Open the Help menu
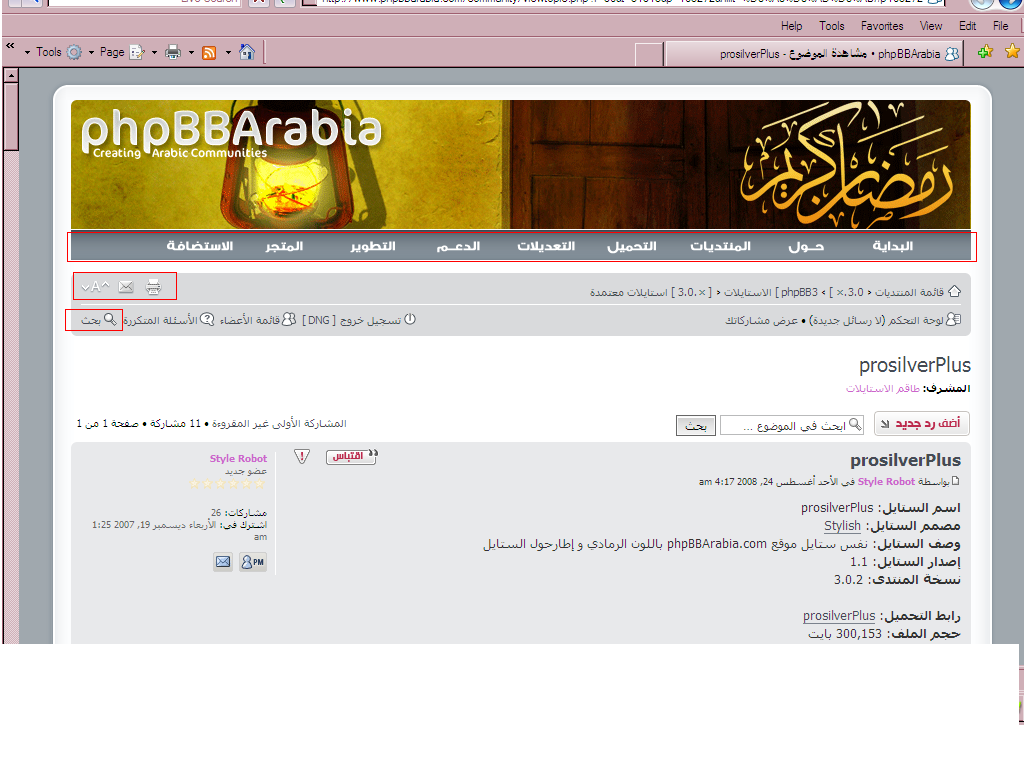This screenshot has height=768, width=1024. click(x=792, y=26)
